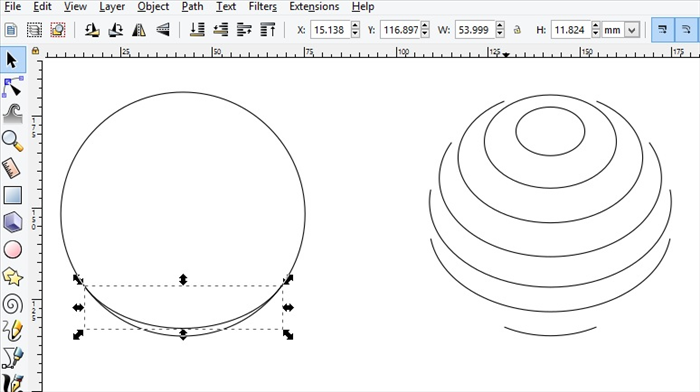Lower selection to bottom
The image size is (700, 392).
click(x=197, y=30)
